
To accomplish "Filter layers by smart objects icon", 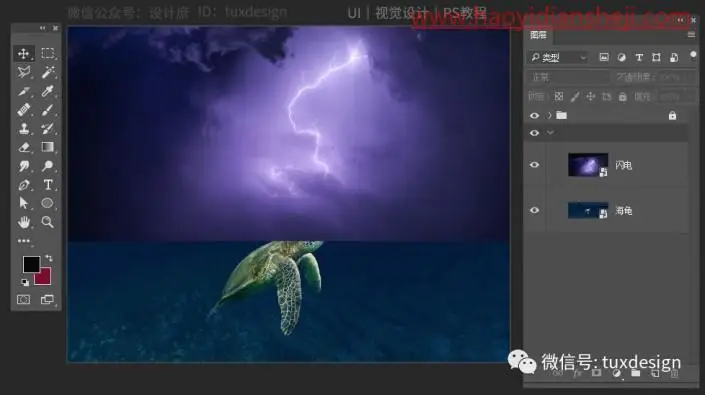I will (674, 57).
